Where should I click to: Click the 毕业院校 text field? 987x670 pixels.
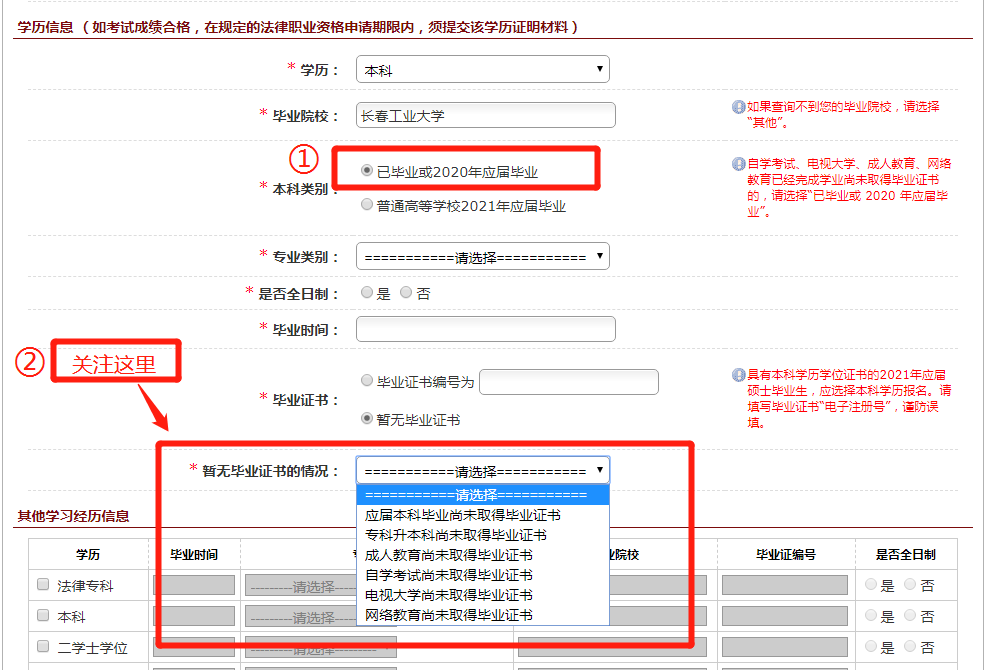pyautogui.click(x=485, y=115)
